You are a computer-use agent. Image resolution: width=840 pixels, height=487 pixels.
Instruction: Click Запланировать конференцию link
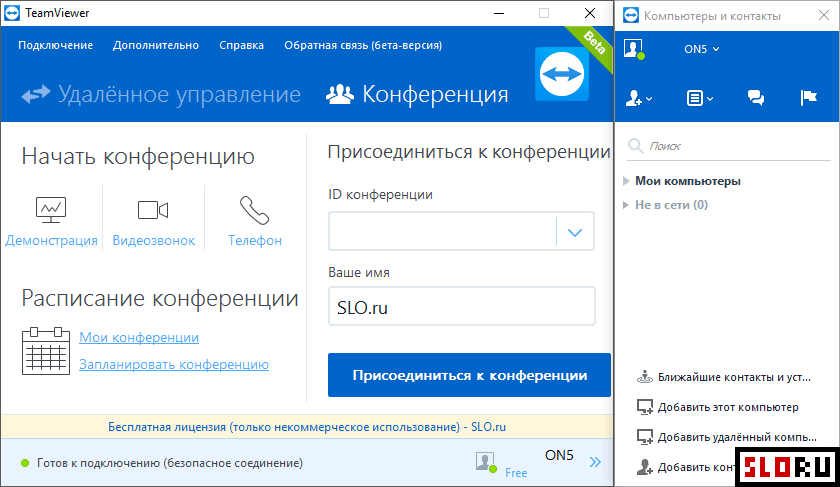click(x=174, y=364)
